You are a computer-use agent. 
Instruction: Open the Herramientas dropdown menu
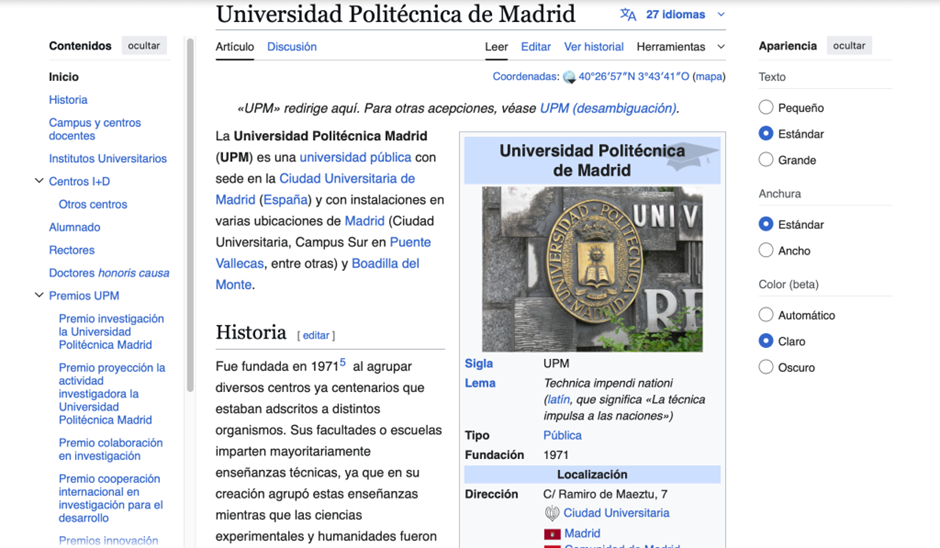pyautogui.click(x=680, y=47)
